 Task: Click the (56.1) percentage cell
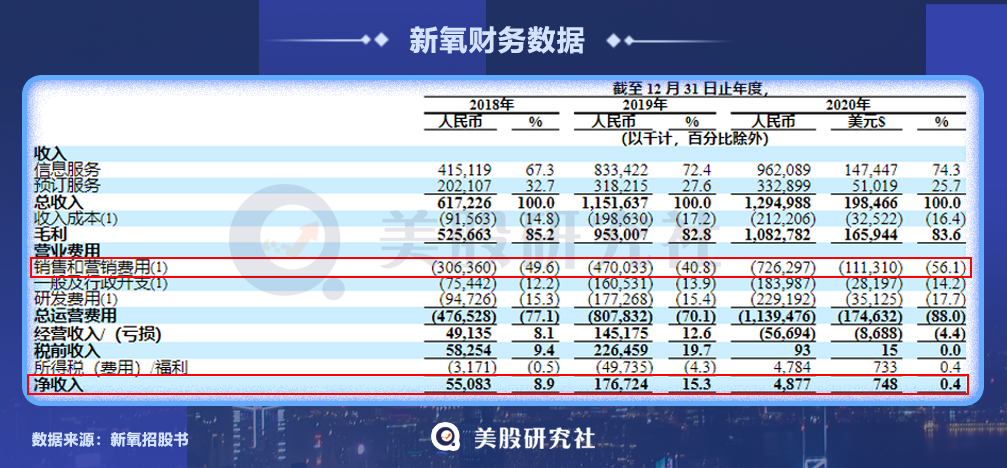tap(947, 267)
